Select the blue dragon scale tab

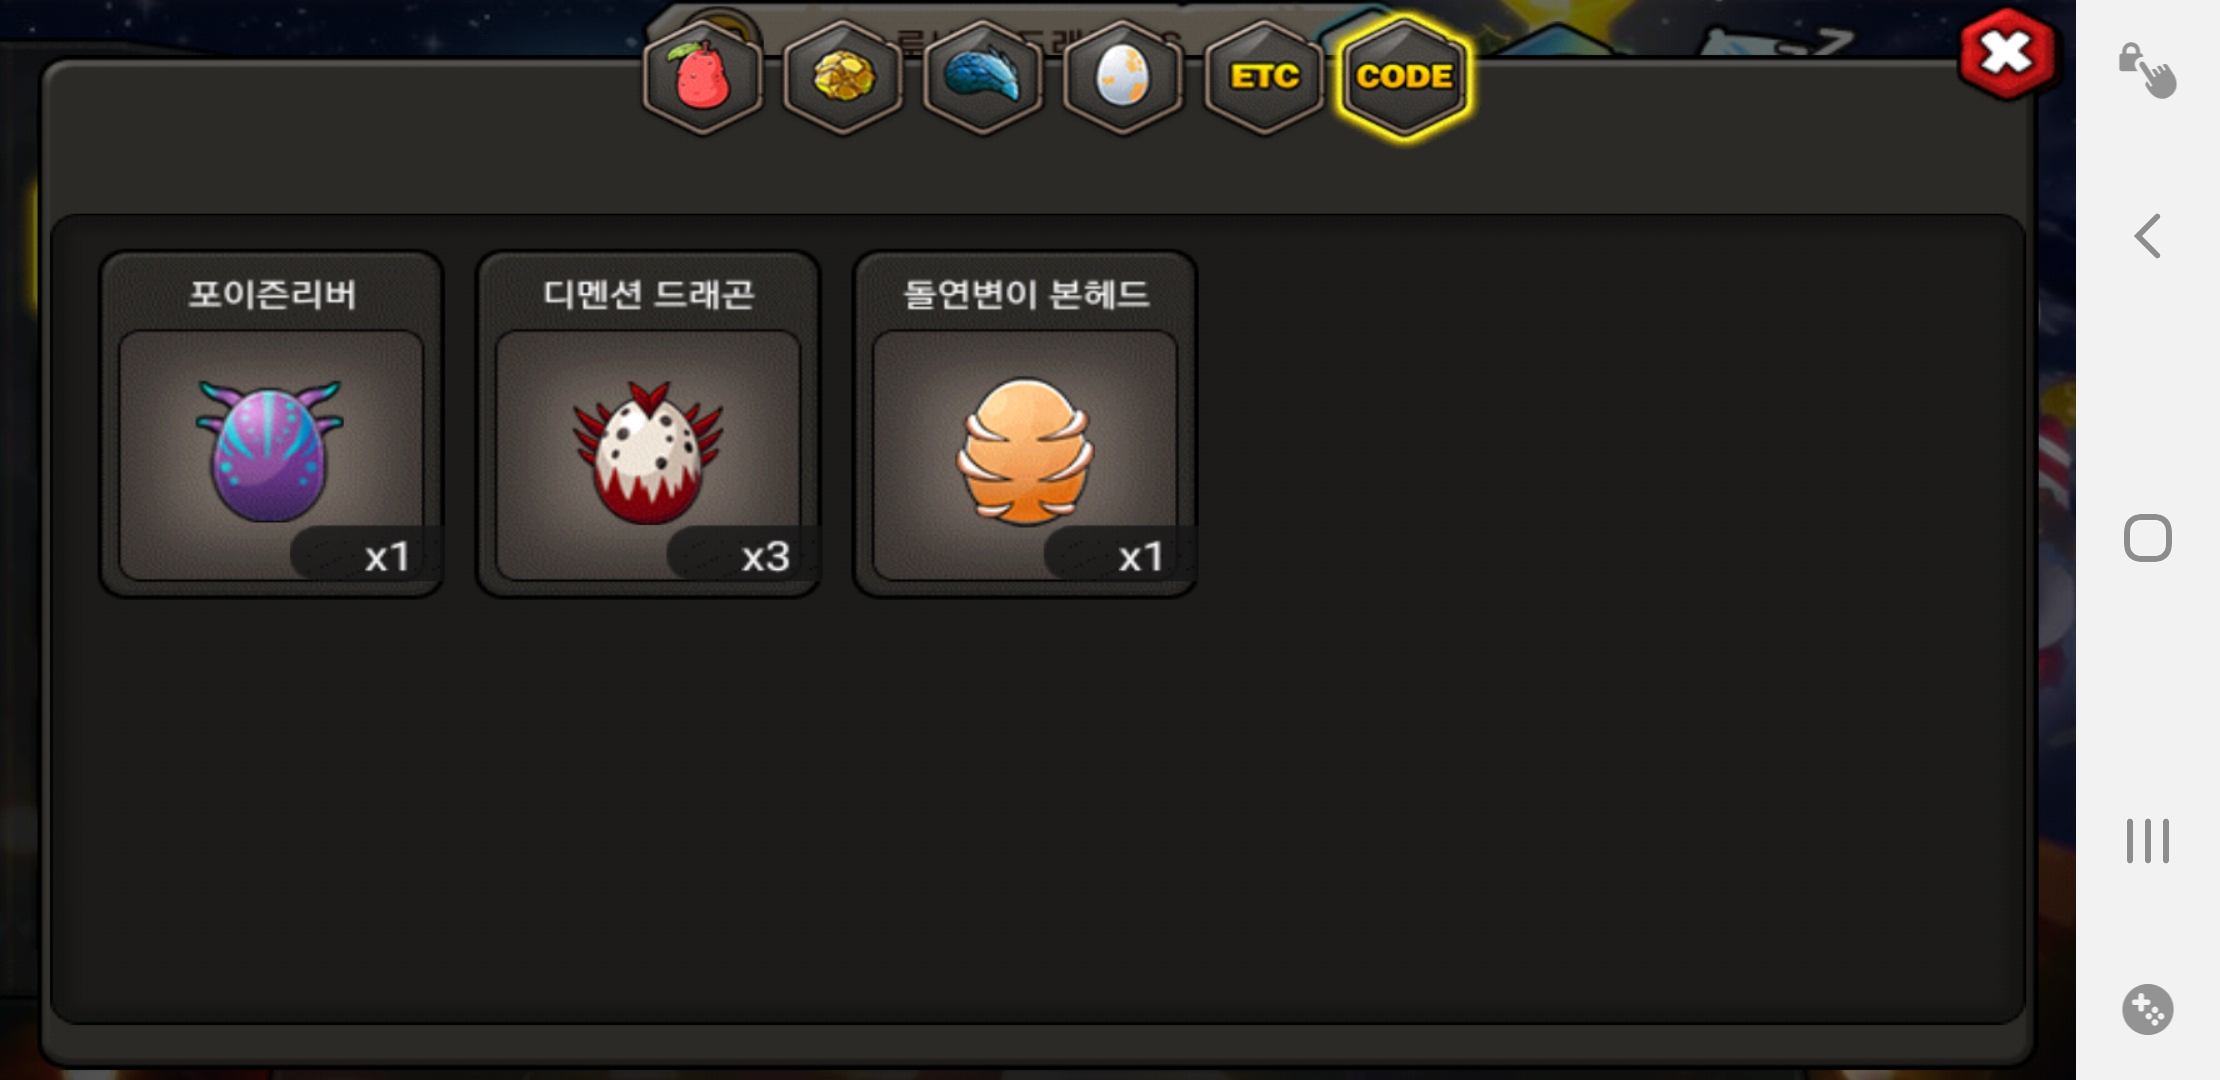[x=982, y=76]
